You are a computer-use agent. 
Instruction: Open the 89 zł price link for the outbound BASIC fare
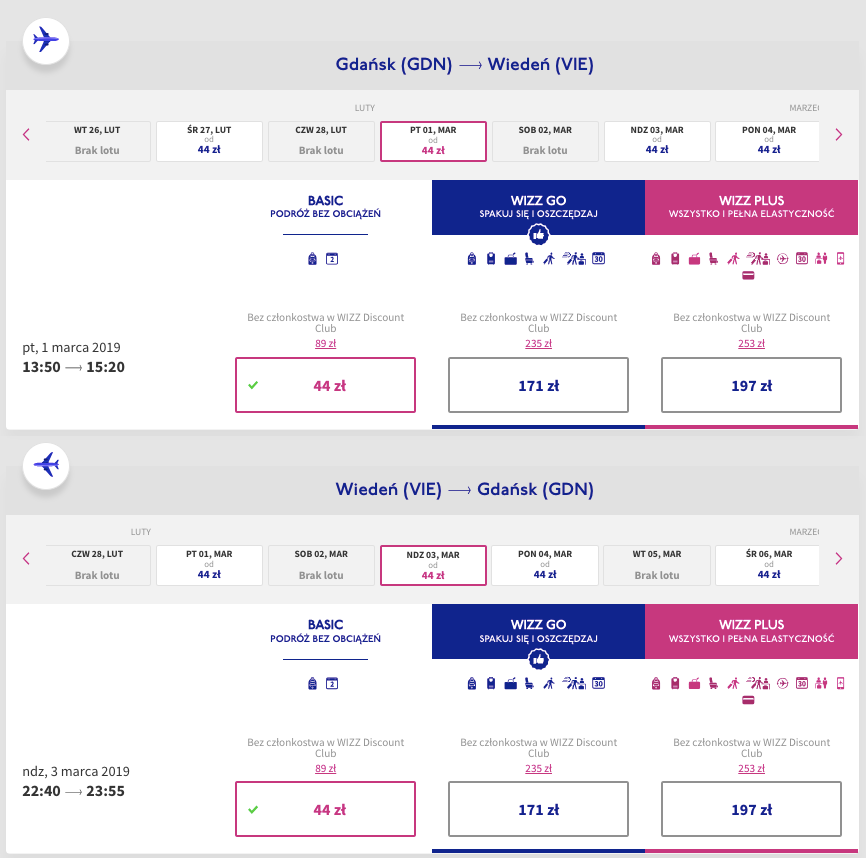point(325,344)
